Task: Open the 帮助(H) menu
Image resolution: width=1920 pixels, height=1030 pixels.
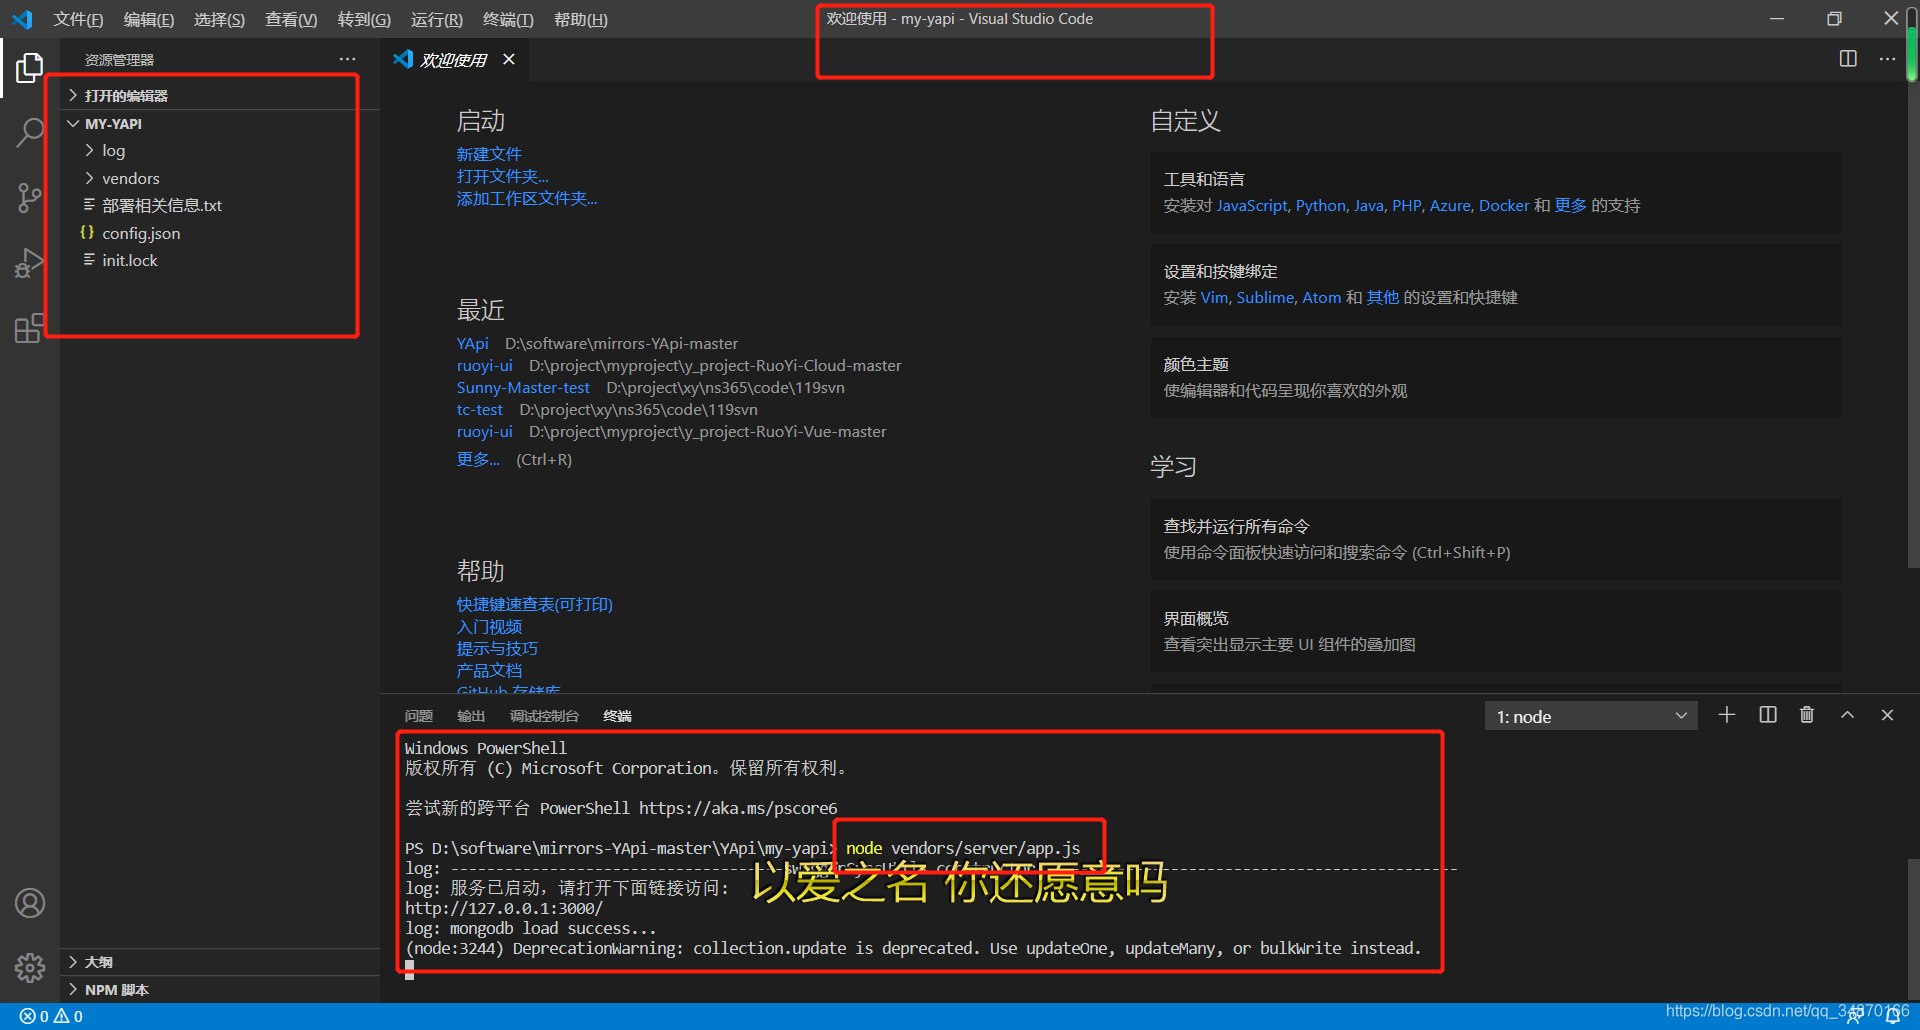Action: 580,19
